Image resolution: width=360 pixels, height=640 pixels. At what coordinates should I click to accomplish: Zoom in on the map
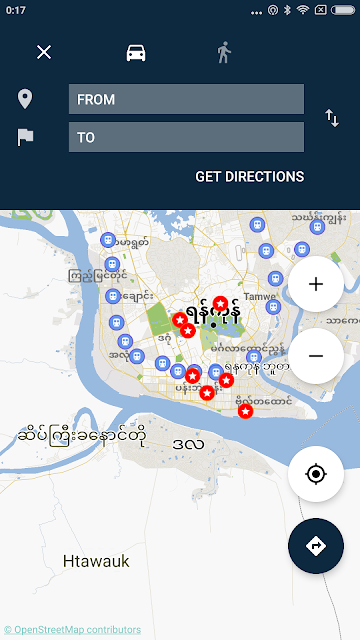[316, 284]
